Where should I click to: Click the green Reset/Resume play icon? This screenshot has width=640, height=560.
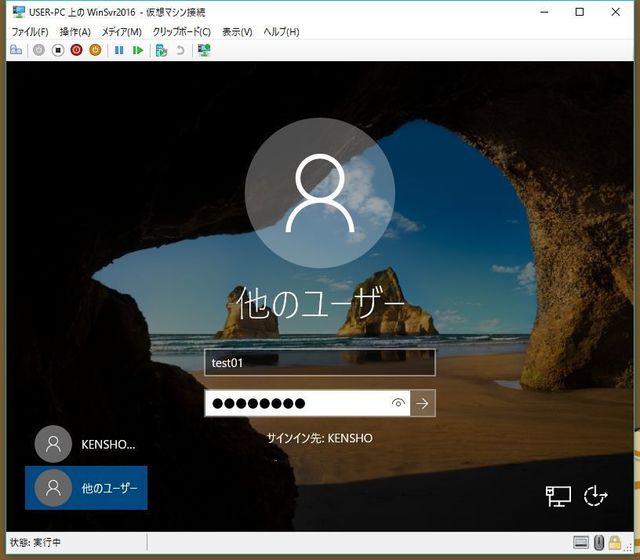138,49
